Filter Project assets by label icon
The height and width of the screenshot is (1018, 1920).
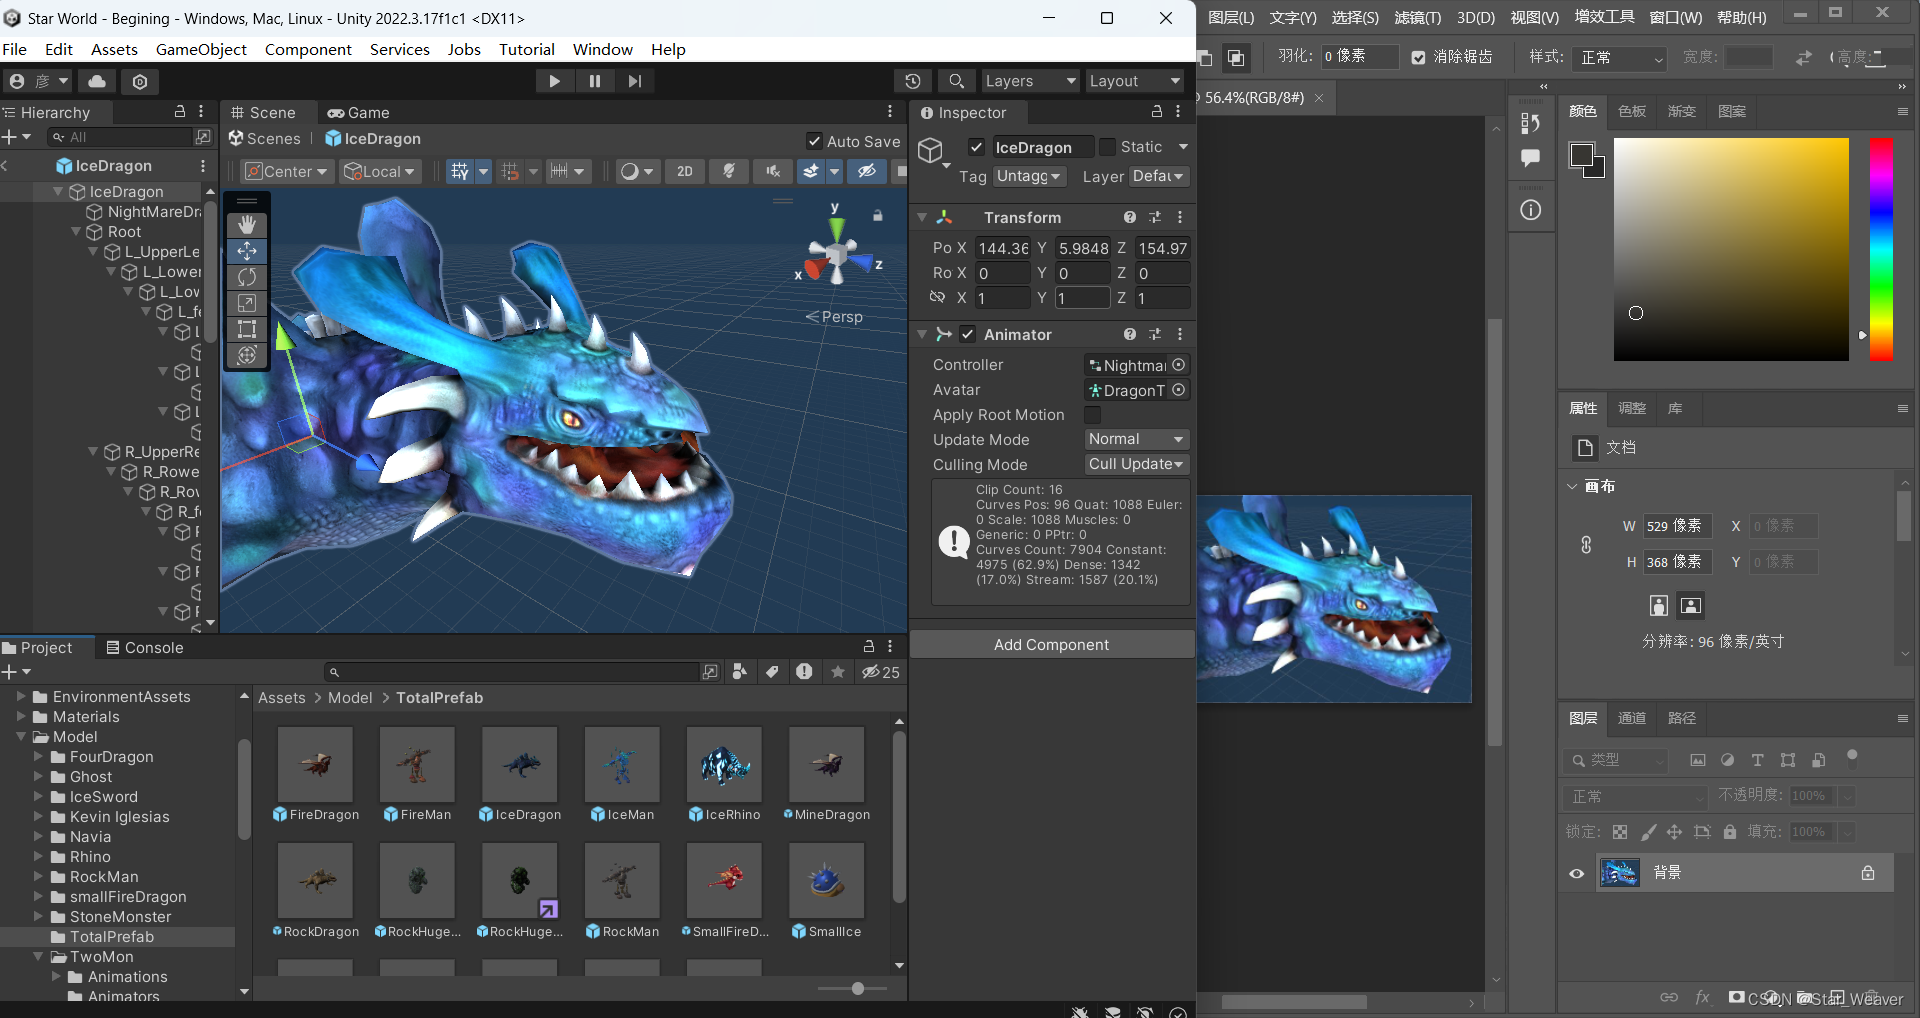772,672
